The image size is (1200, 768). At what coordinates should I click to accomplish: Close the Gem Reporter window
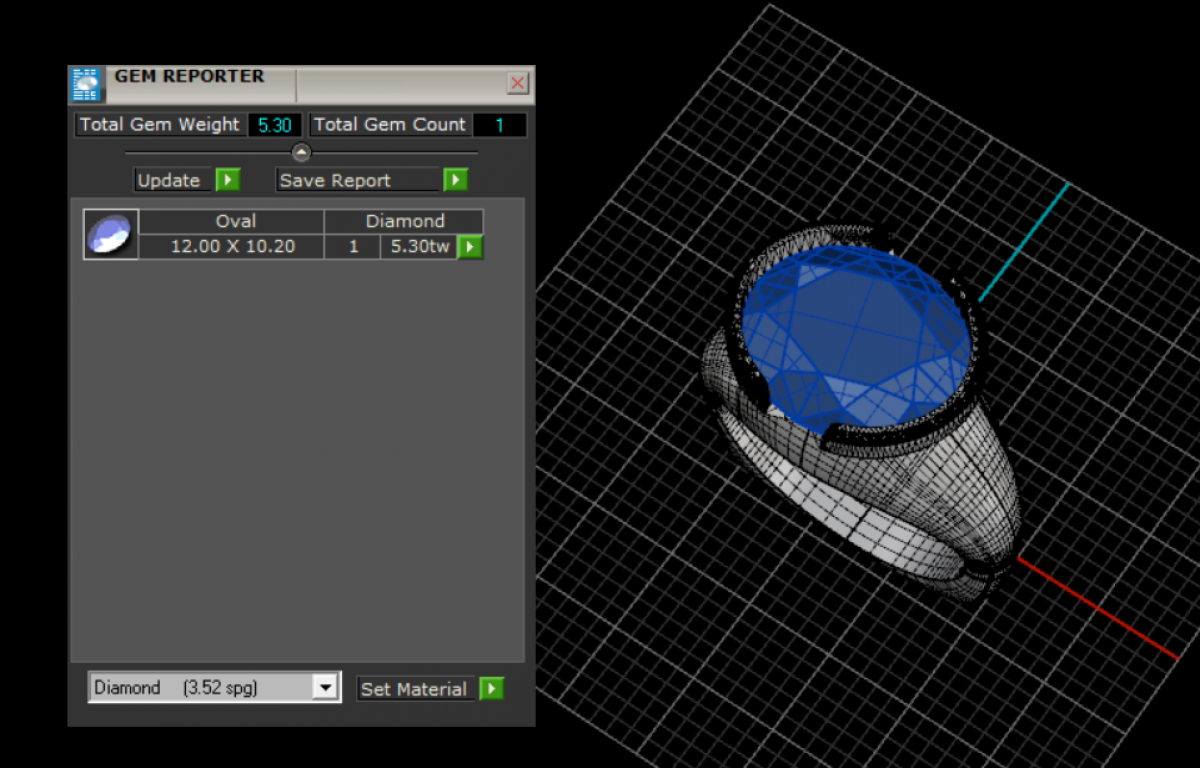coord(518,83)
